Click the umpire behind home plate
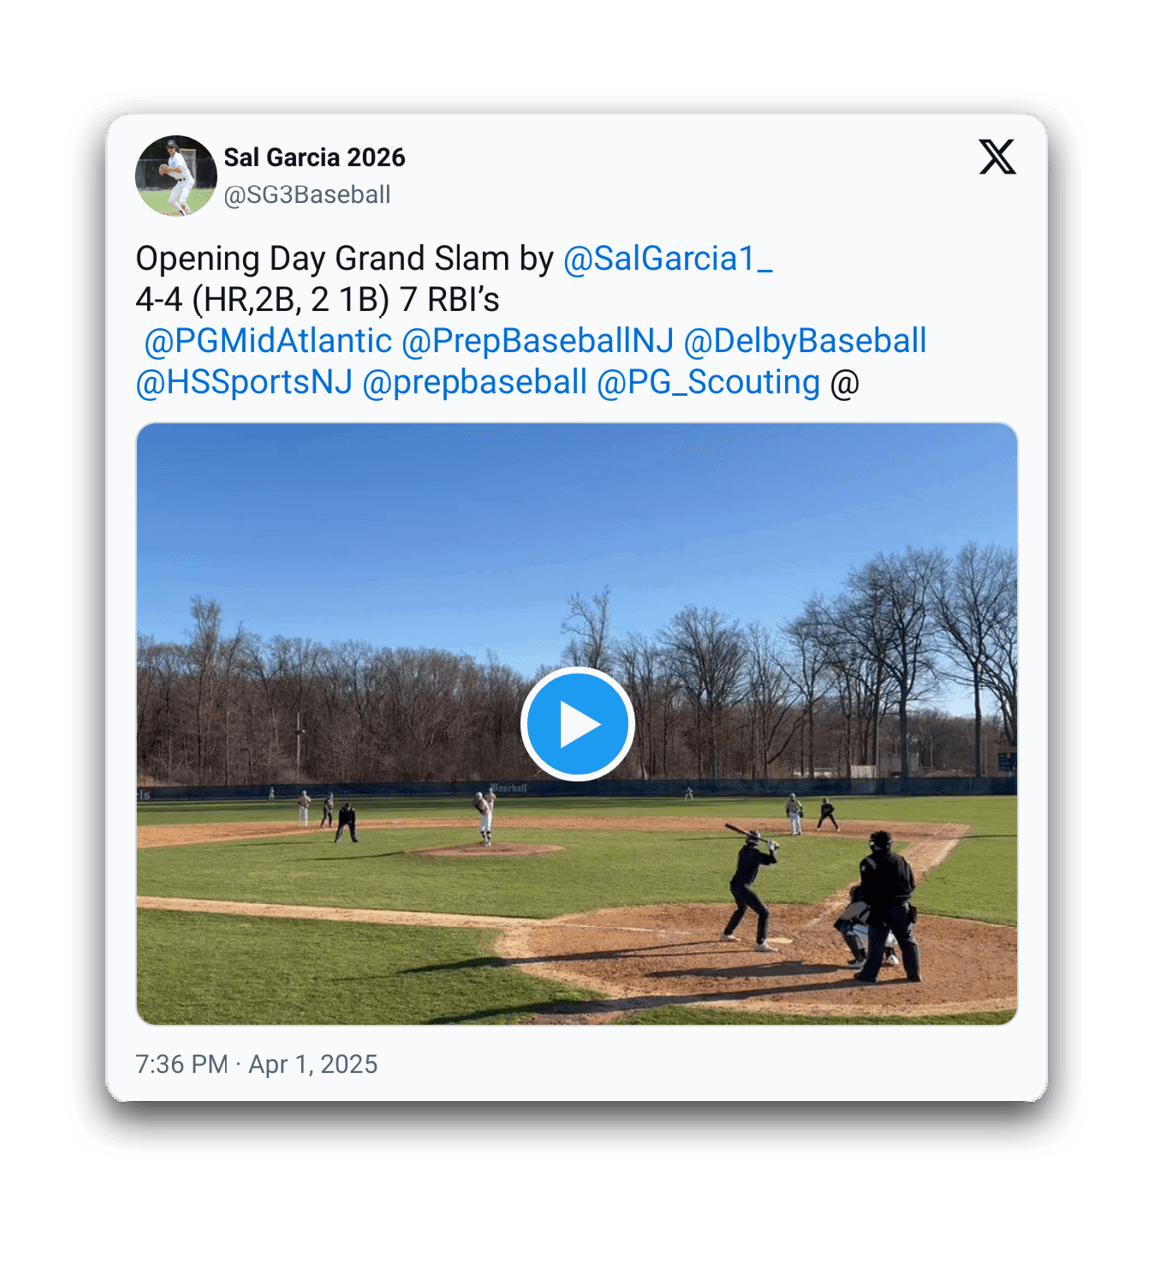Image resolution: width=1153 pixels, height=1288 pixels. tap(887, 906)
